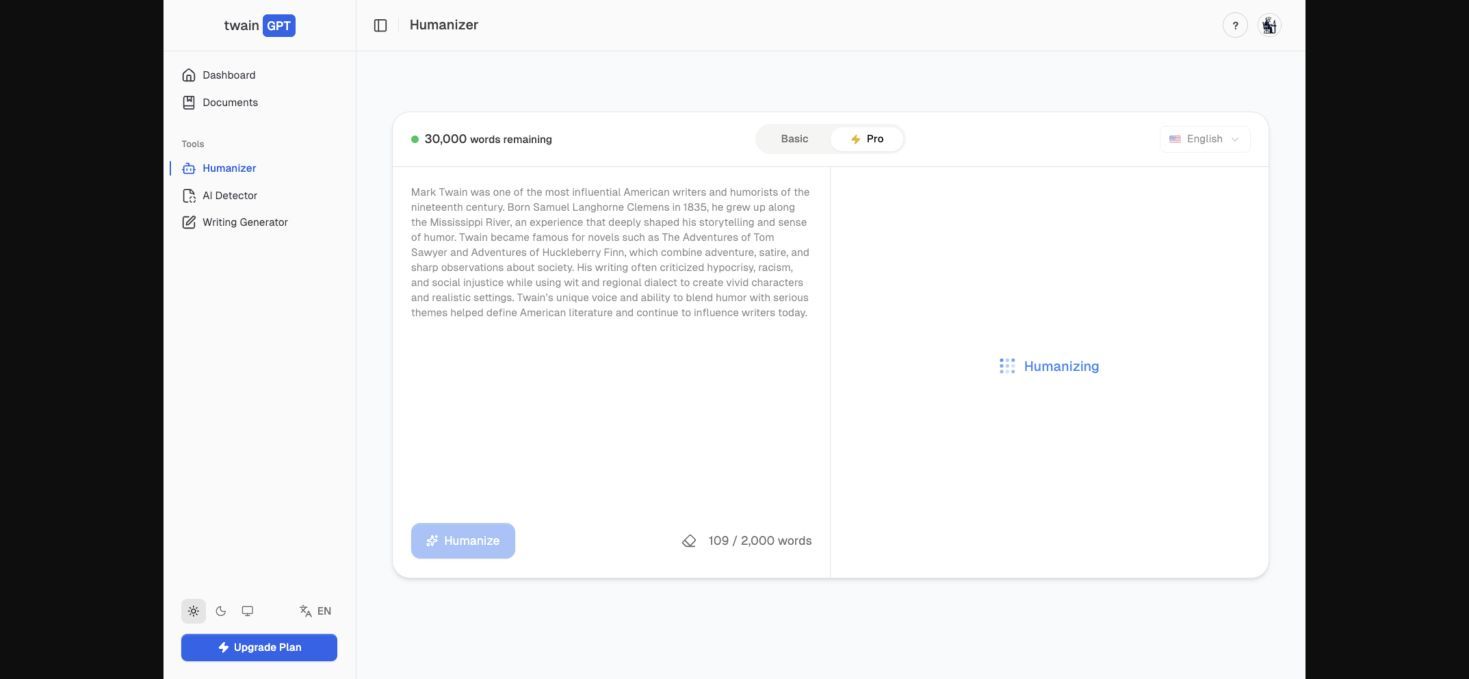Image resolution: width=1469 pixels, height=679 pixels.
Task: Click the Humanizer page title
Action: (x=444, y=25)
